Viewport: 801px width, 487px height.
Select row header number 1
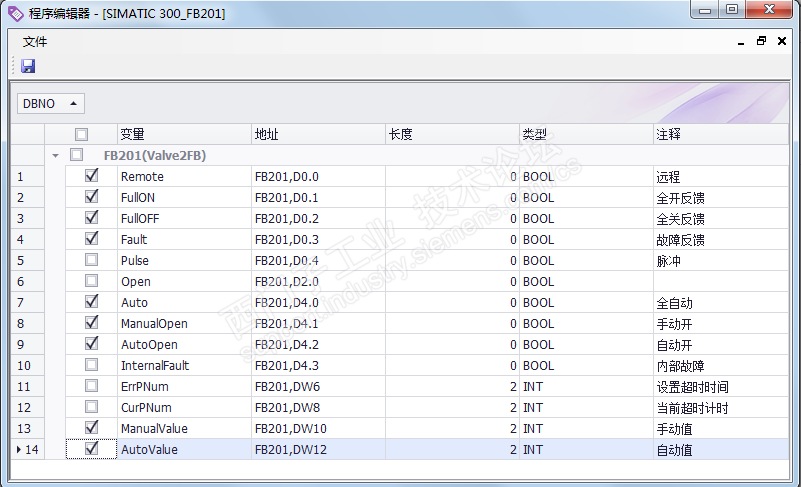pos(28,177)
